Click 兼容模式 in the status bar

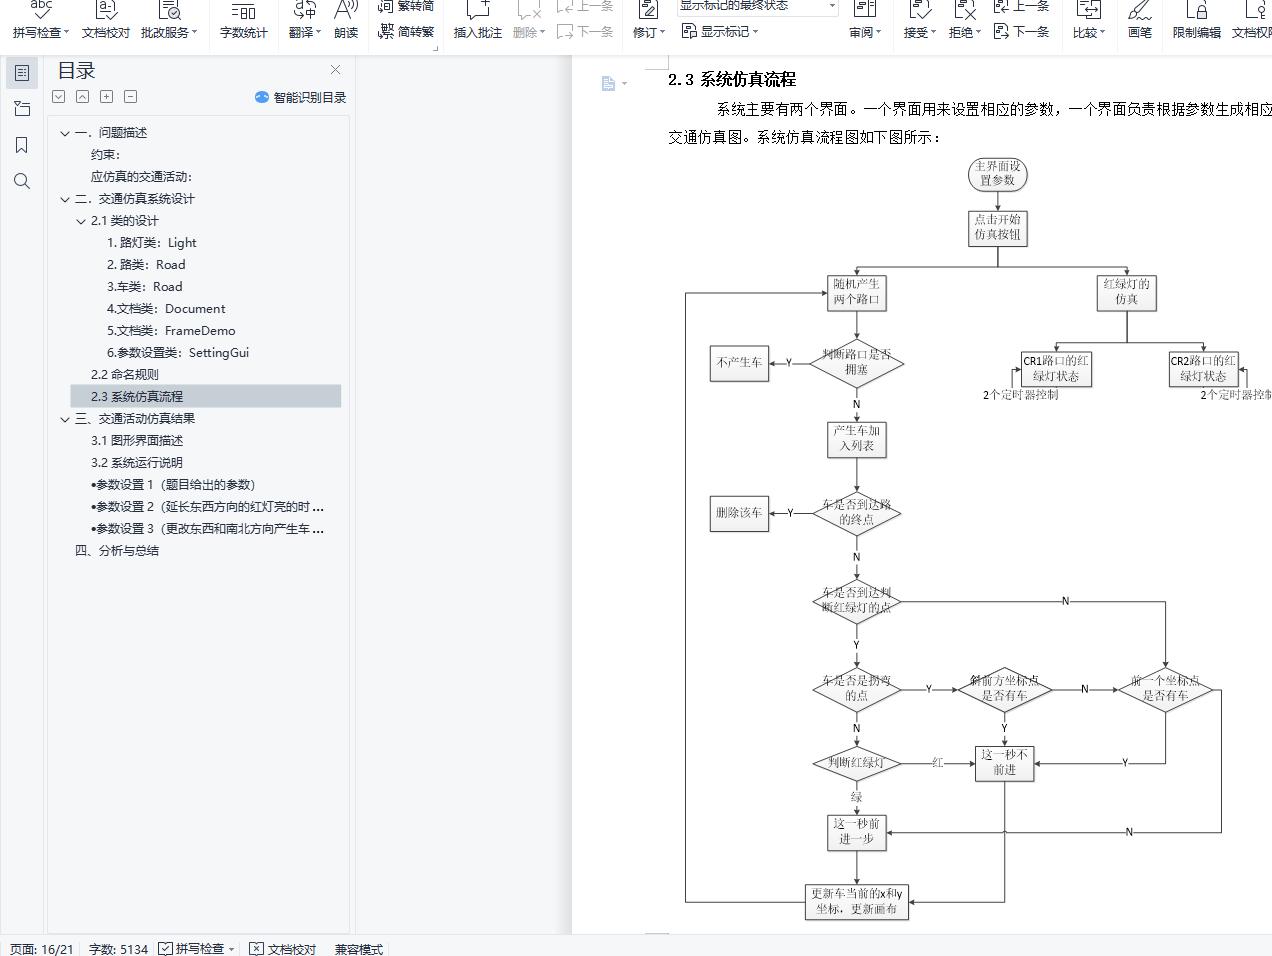(359, 948)
